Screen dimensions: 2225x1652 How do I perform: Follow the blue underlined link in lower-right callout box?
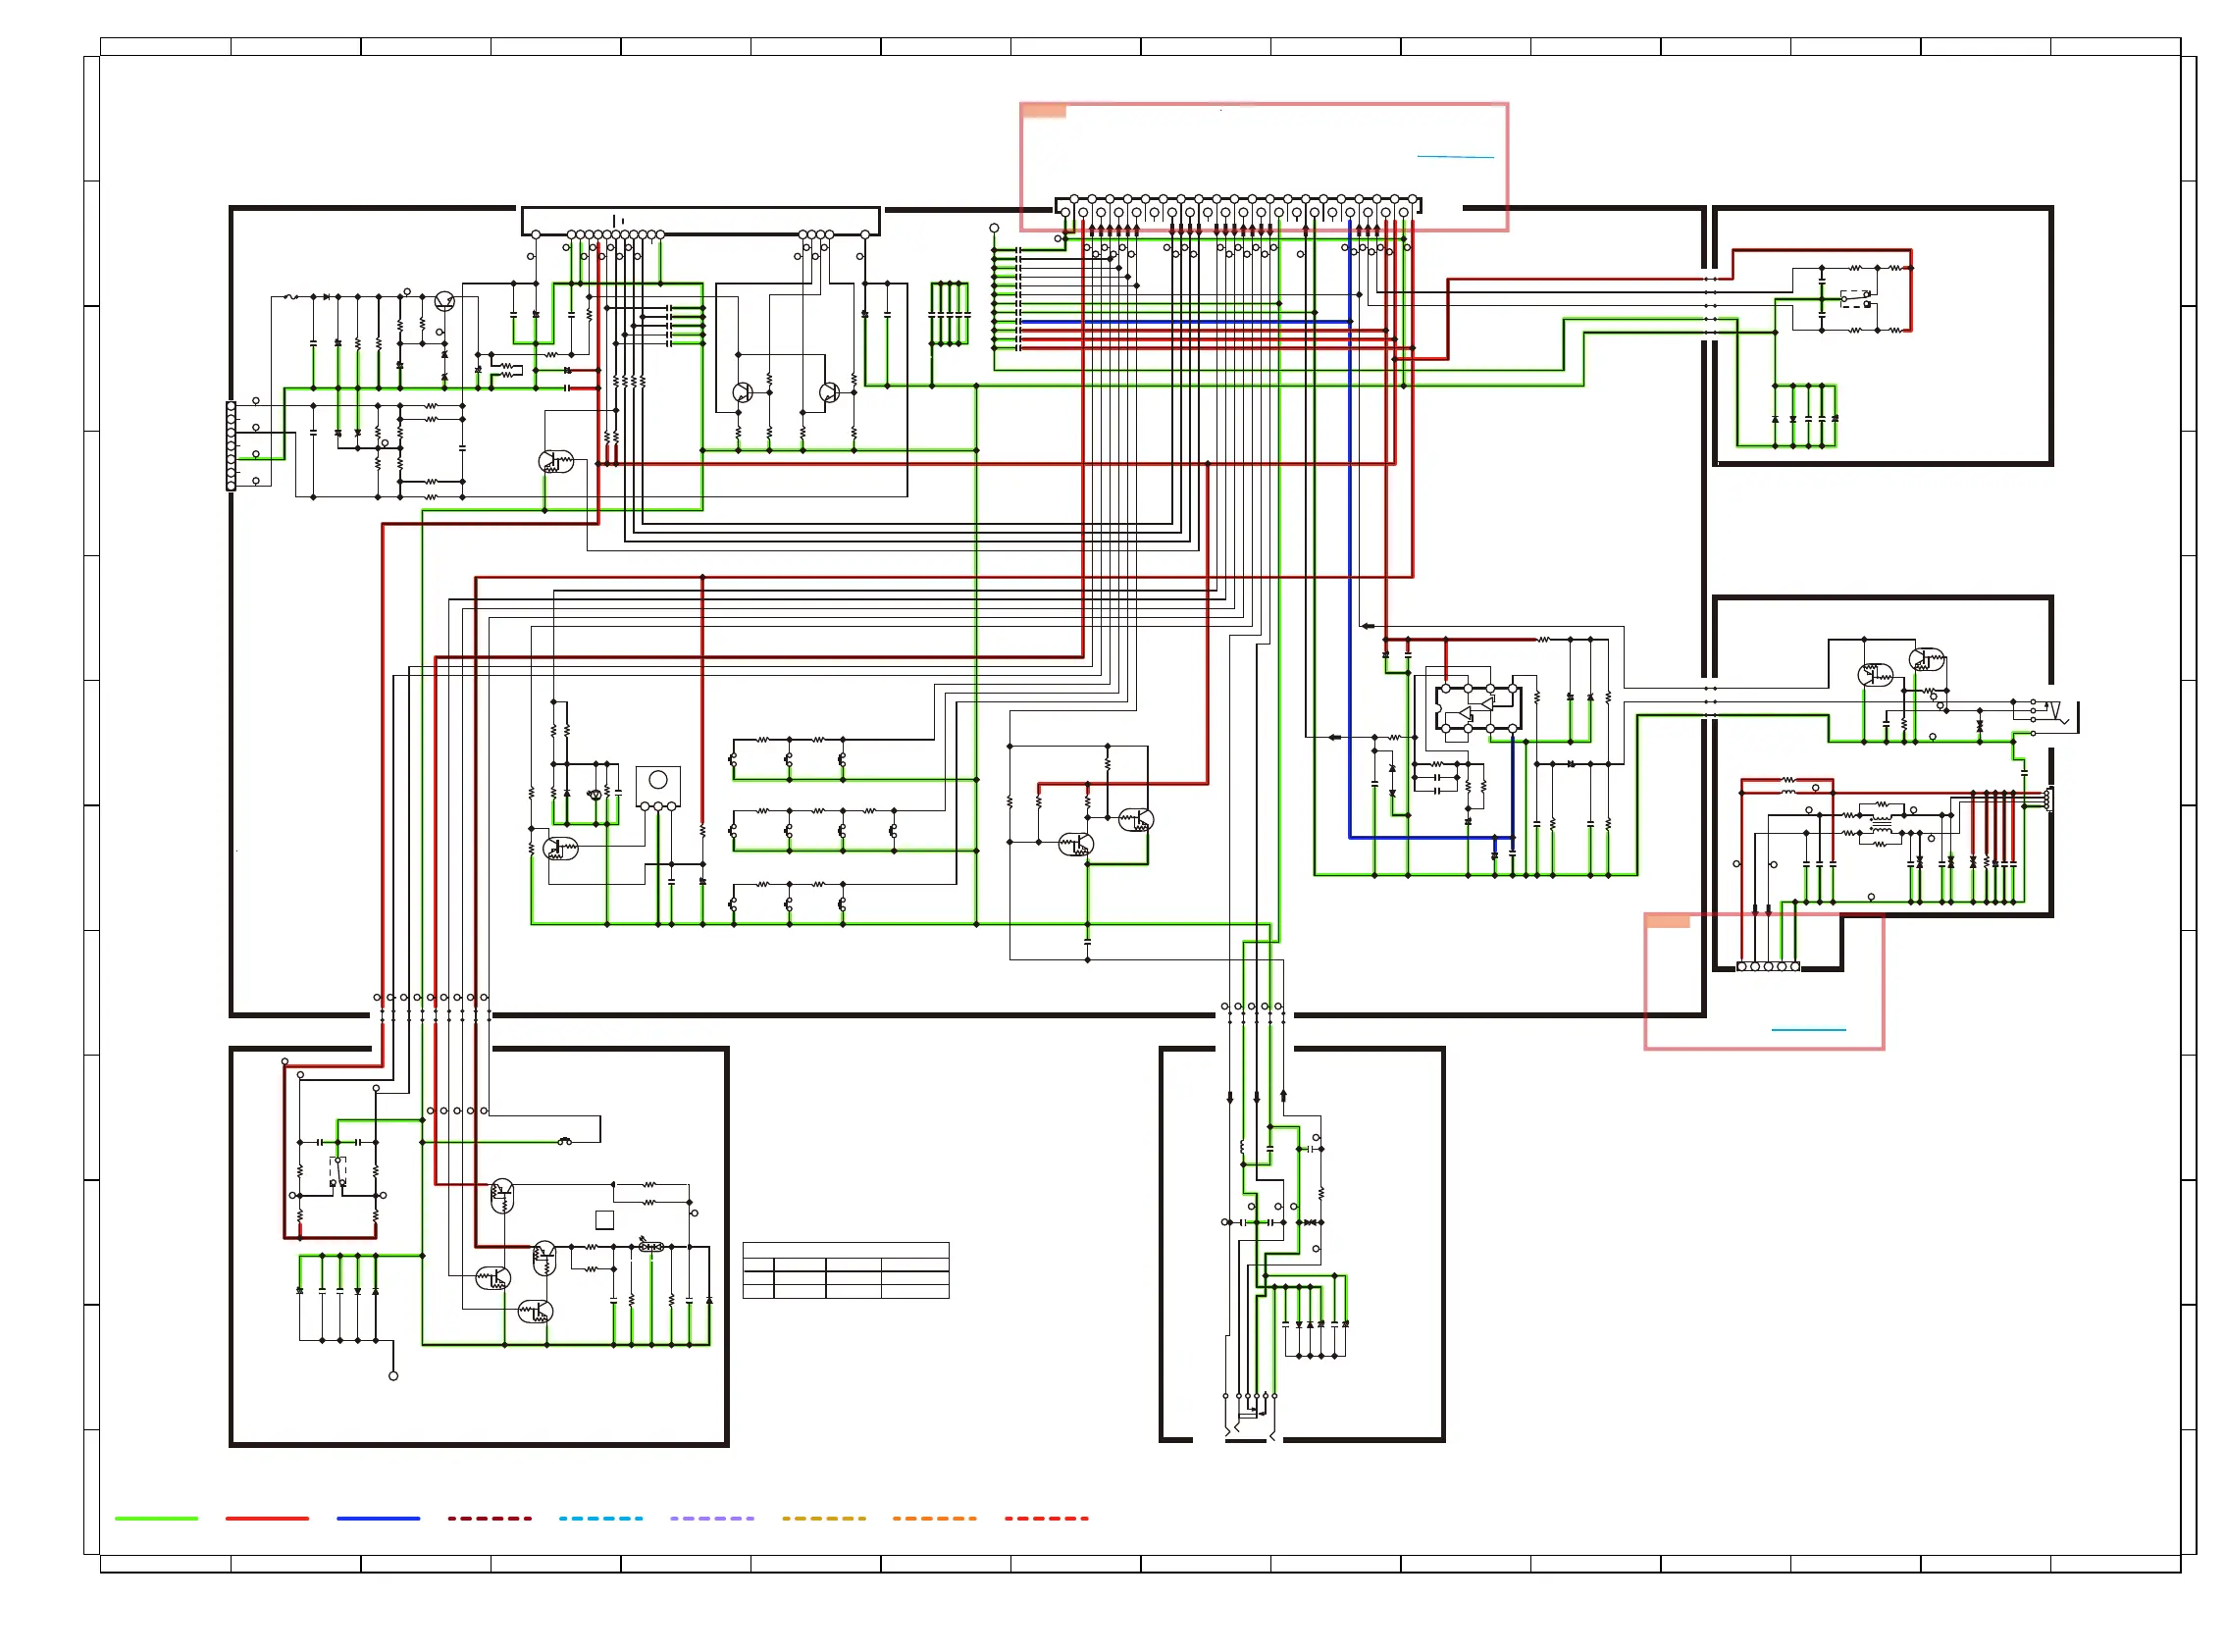tap(1808, 1029)
